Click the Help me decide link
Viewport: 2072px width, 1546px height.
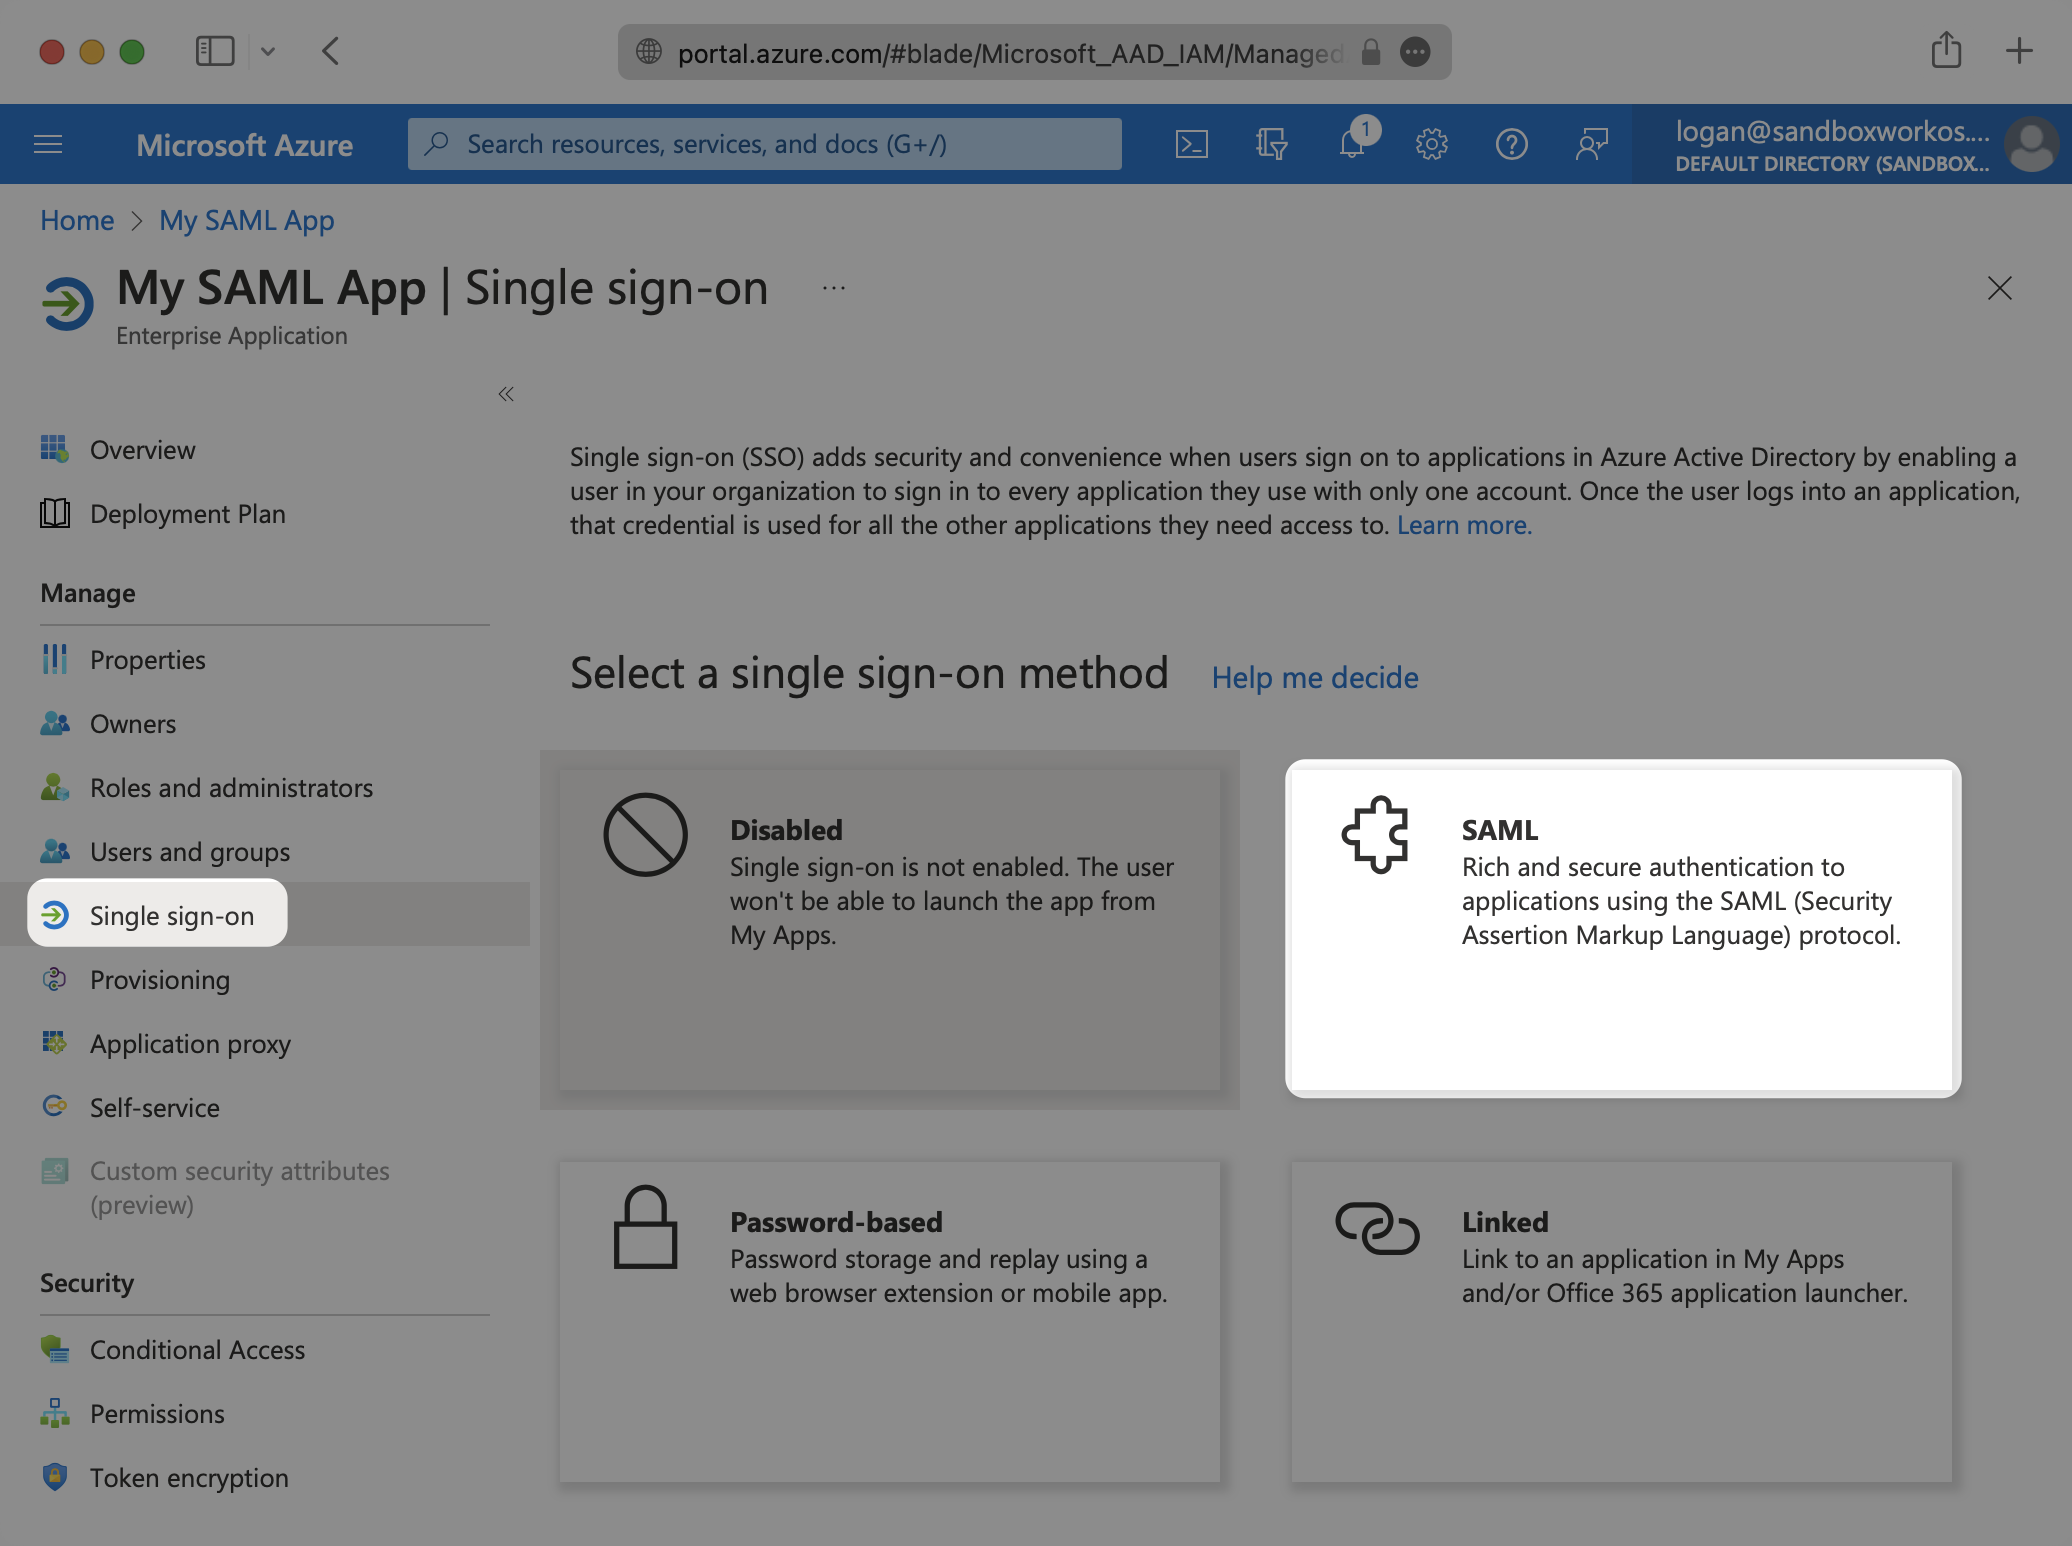[1314, 678]
